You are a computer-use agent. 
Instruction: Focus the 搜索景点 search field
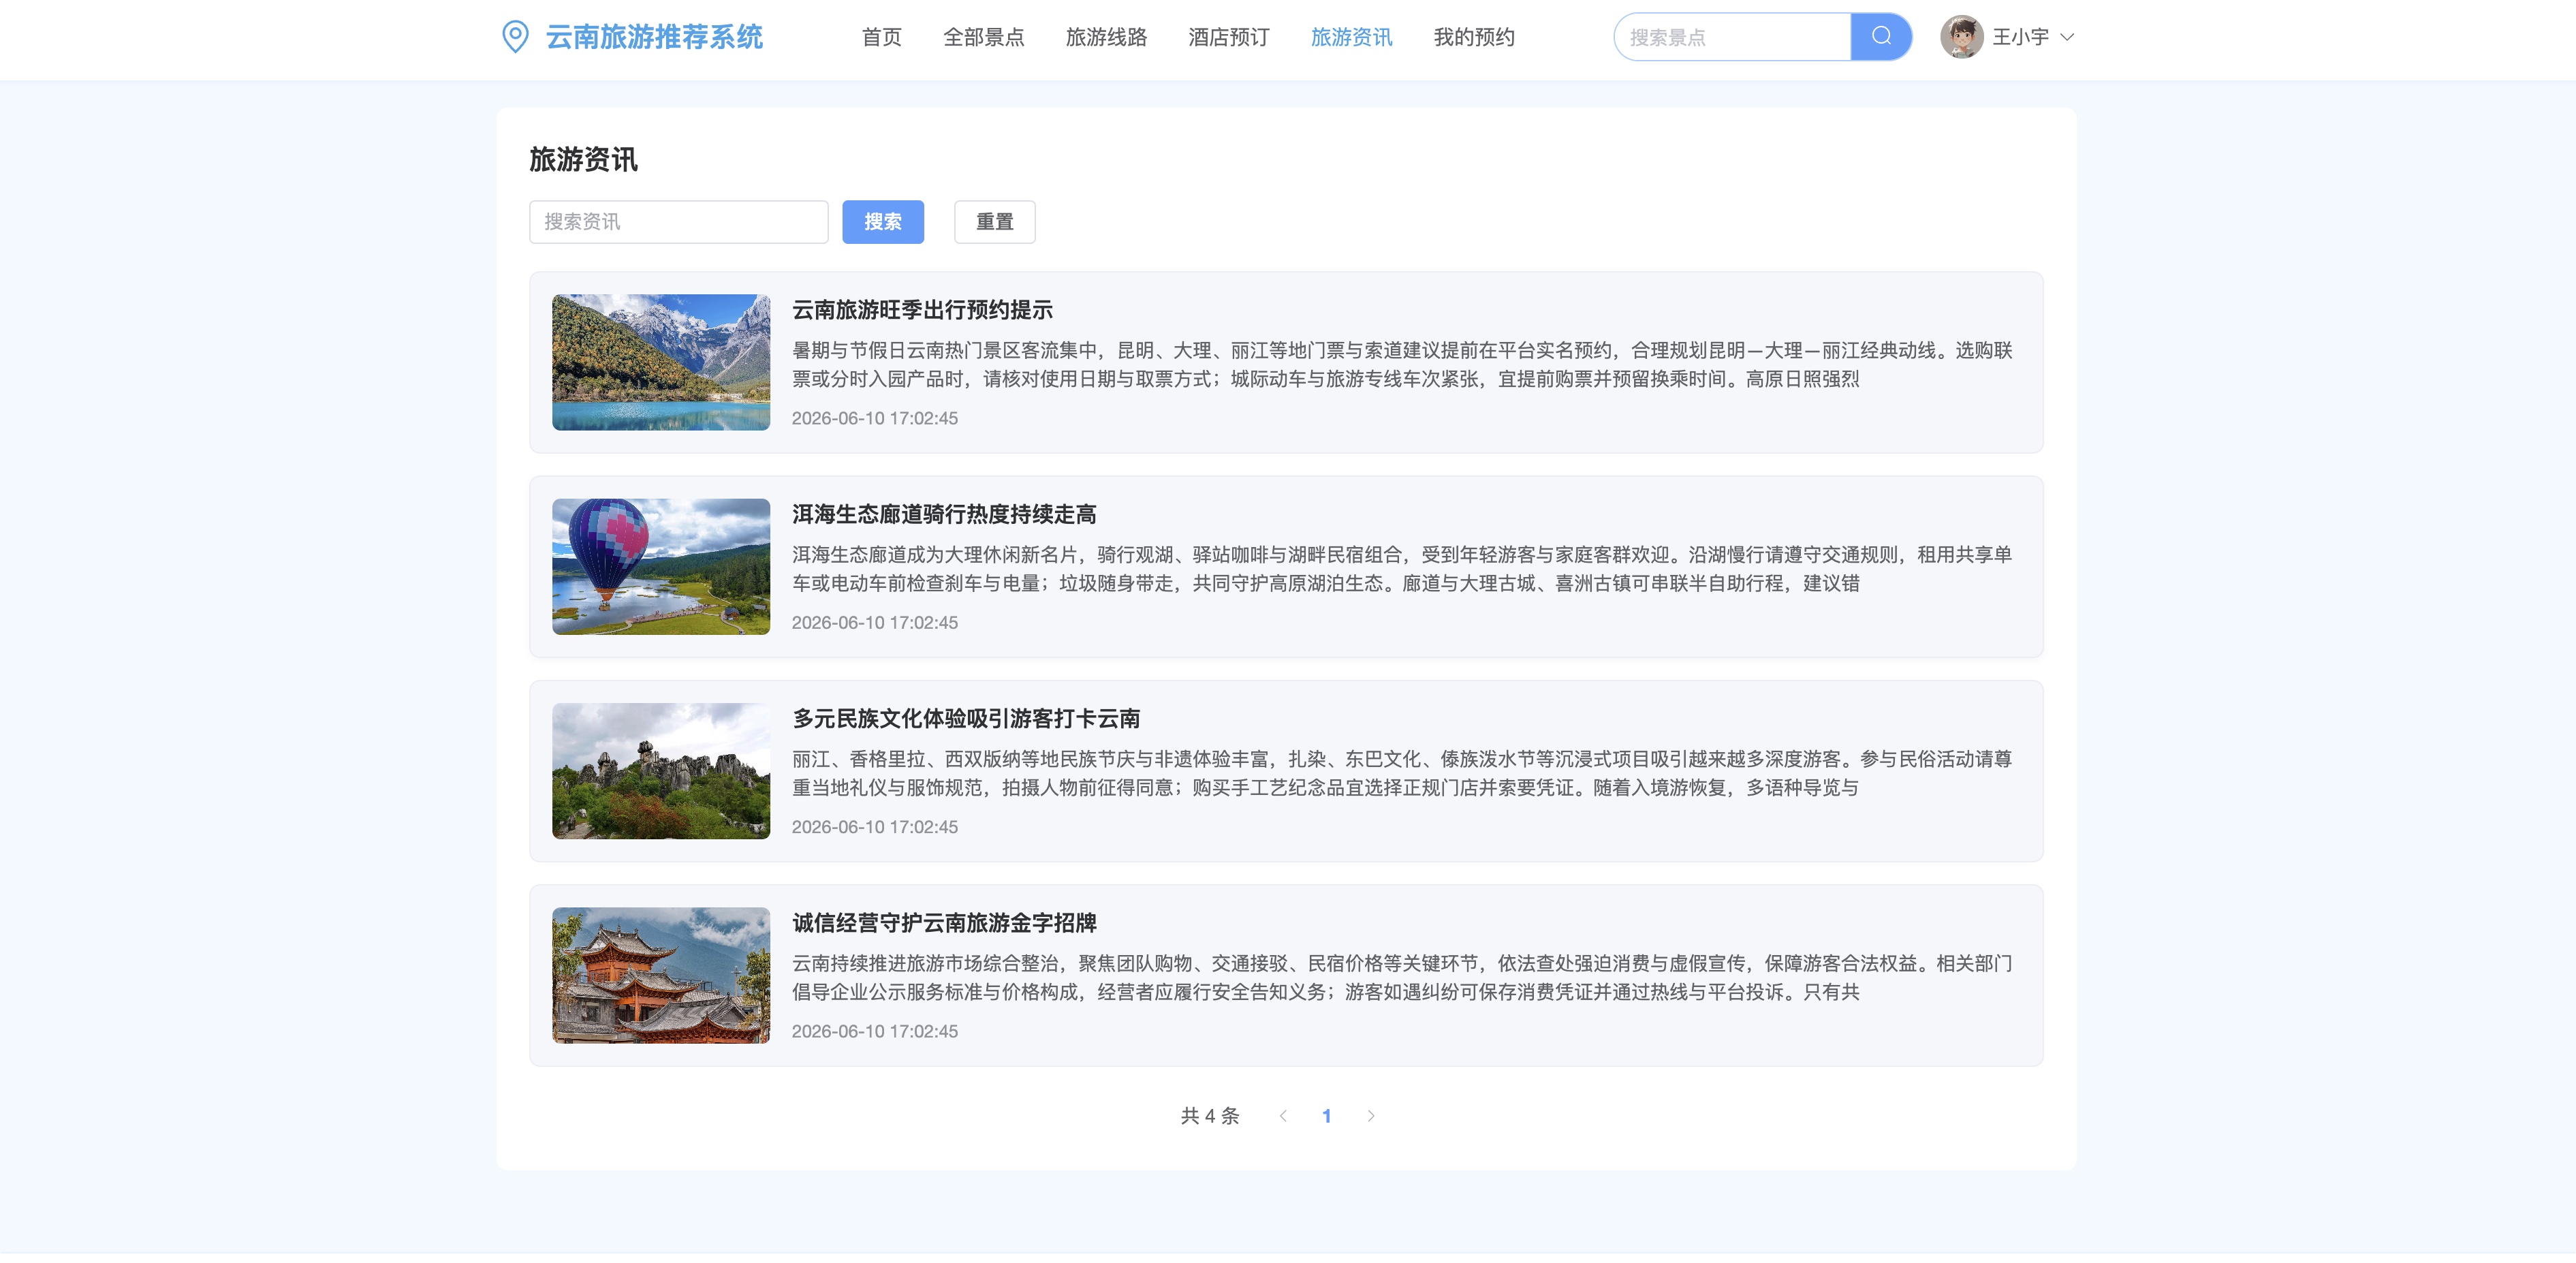[1732, 37]
